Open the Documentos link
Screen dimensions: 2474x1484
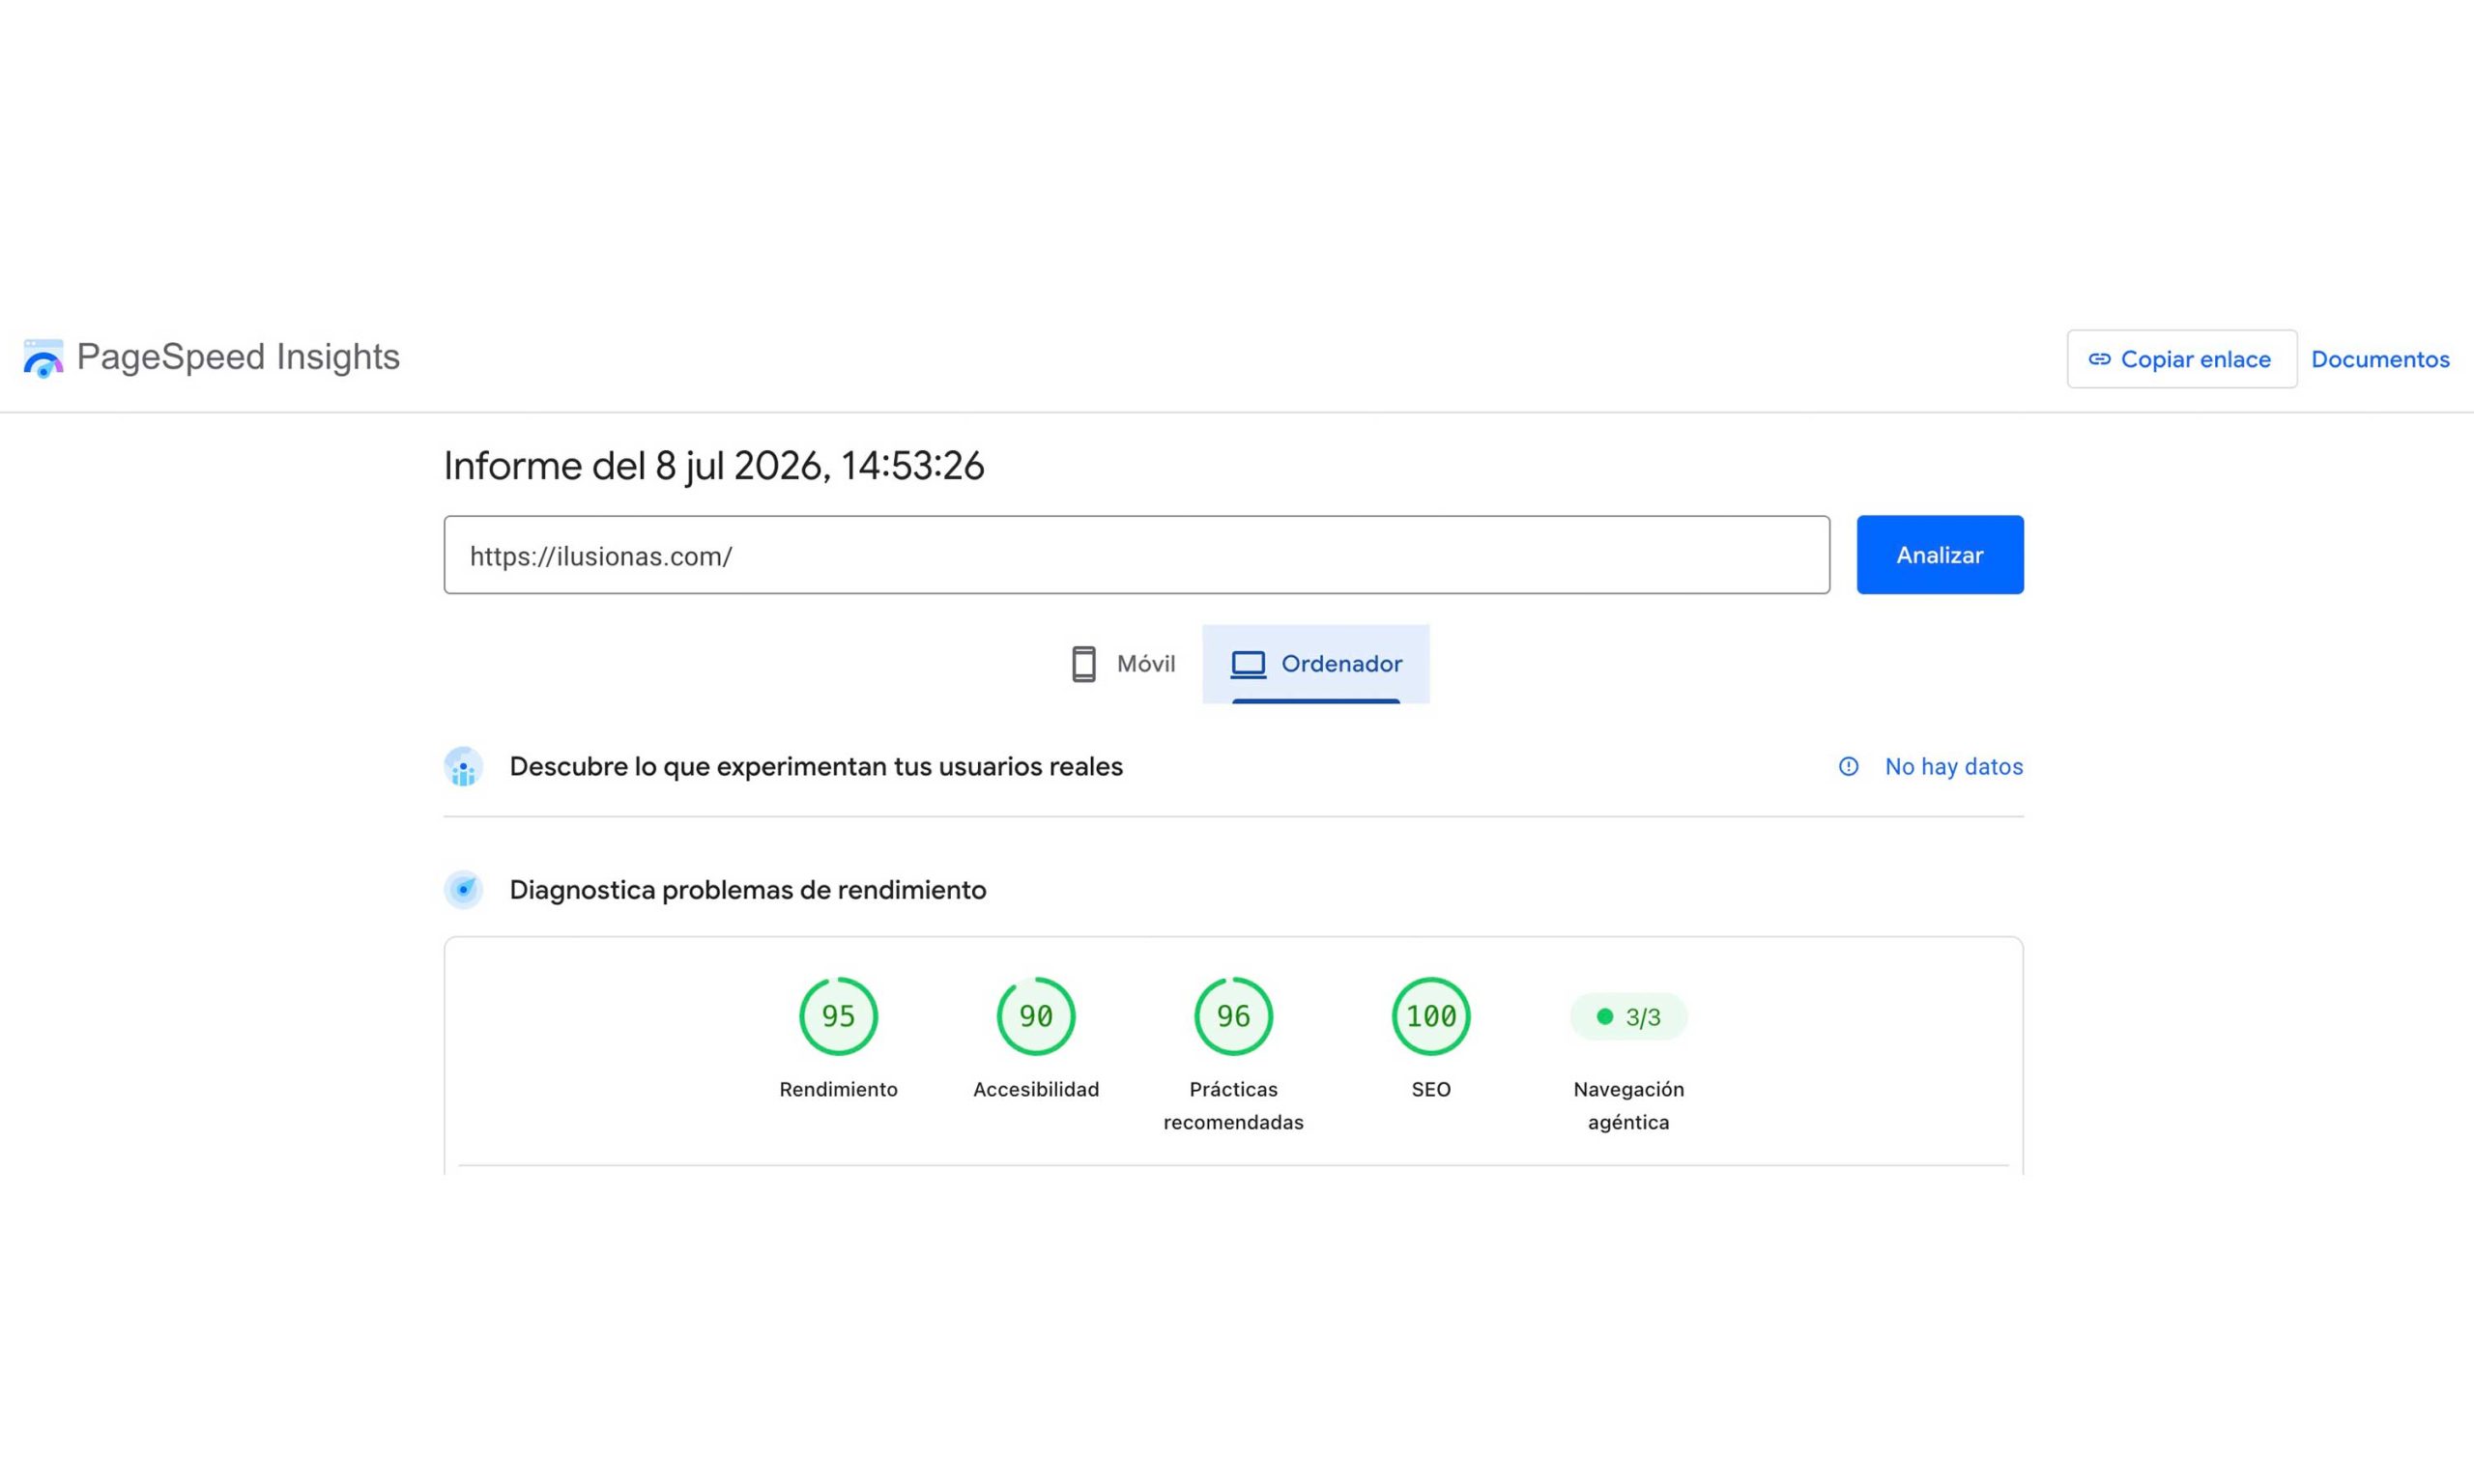tap(2379, 359)
